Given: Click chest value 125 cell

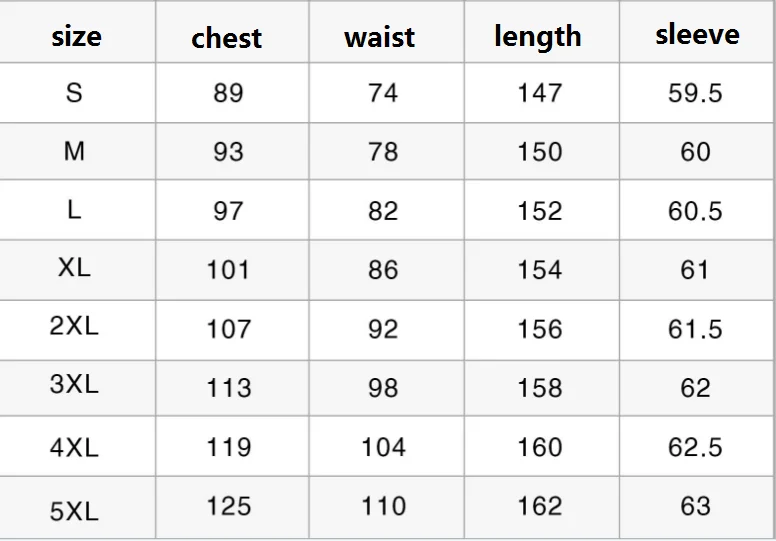Looking at the screenshot, I should [x=228, y=506].
